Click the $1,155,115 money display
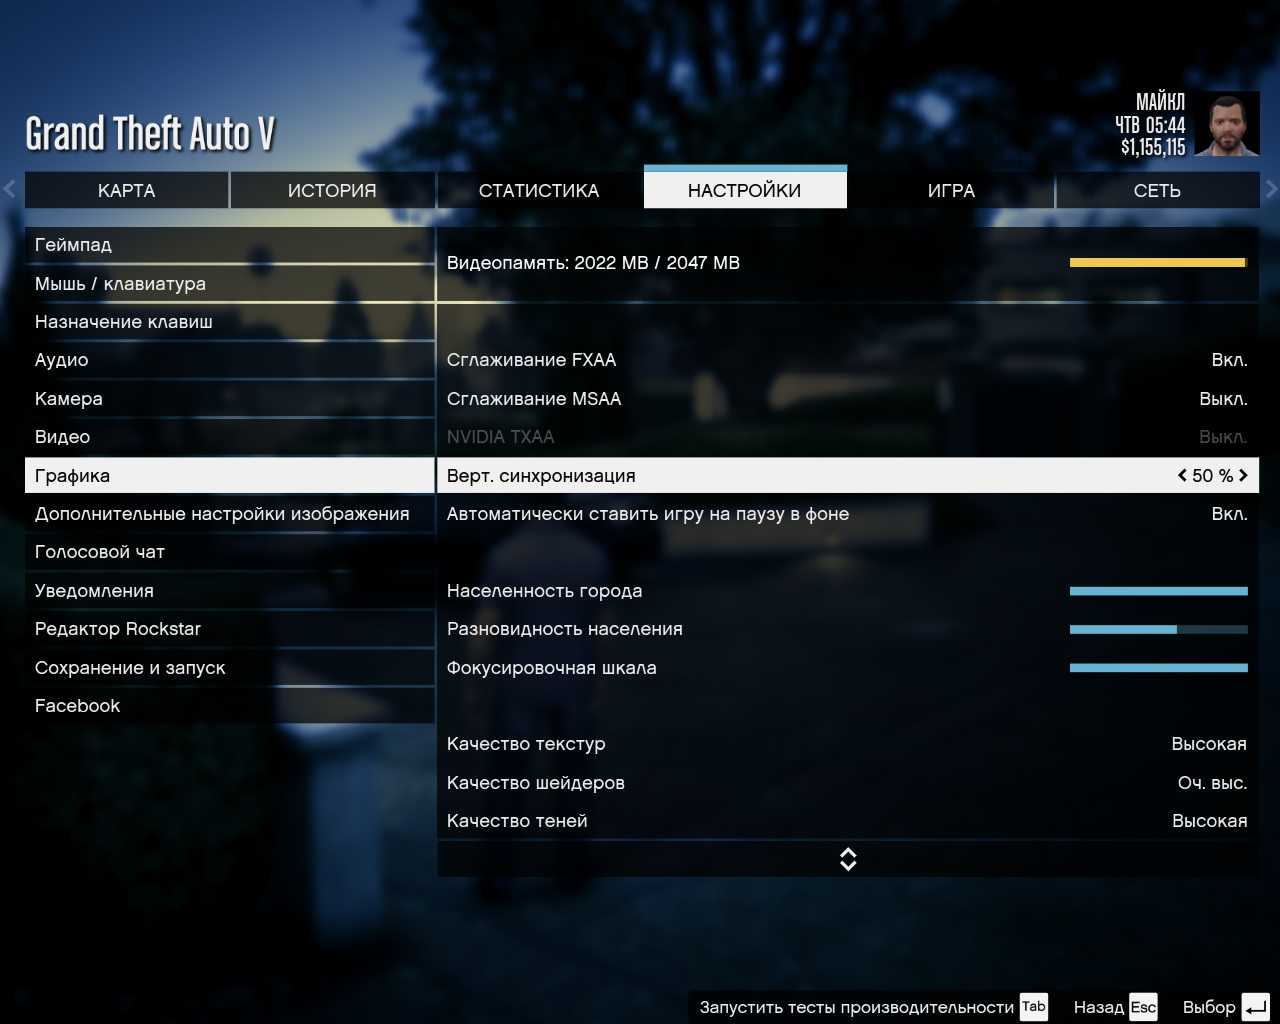 pos(1153,148)
